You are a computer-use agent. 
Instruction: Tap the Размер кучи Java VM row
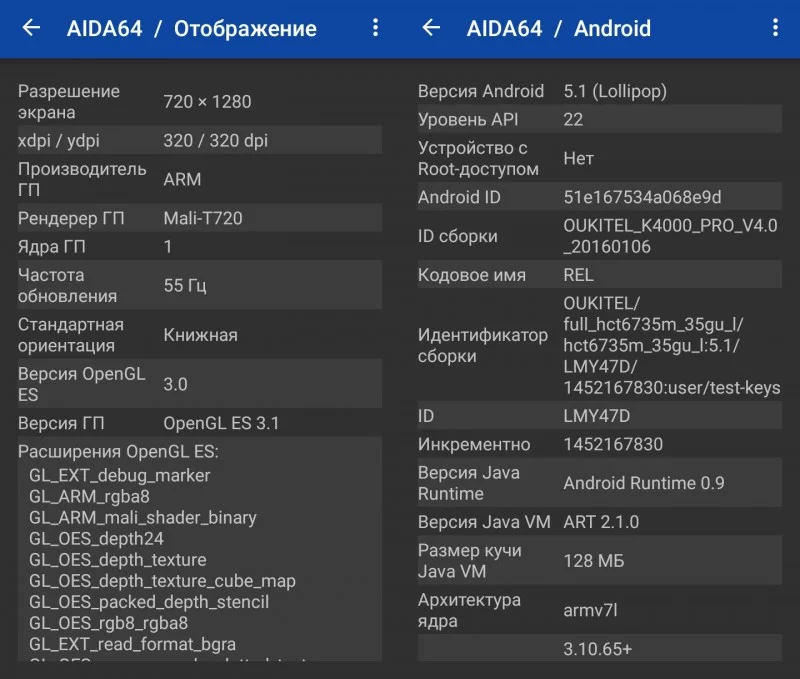[598, 561]
